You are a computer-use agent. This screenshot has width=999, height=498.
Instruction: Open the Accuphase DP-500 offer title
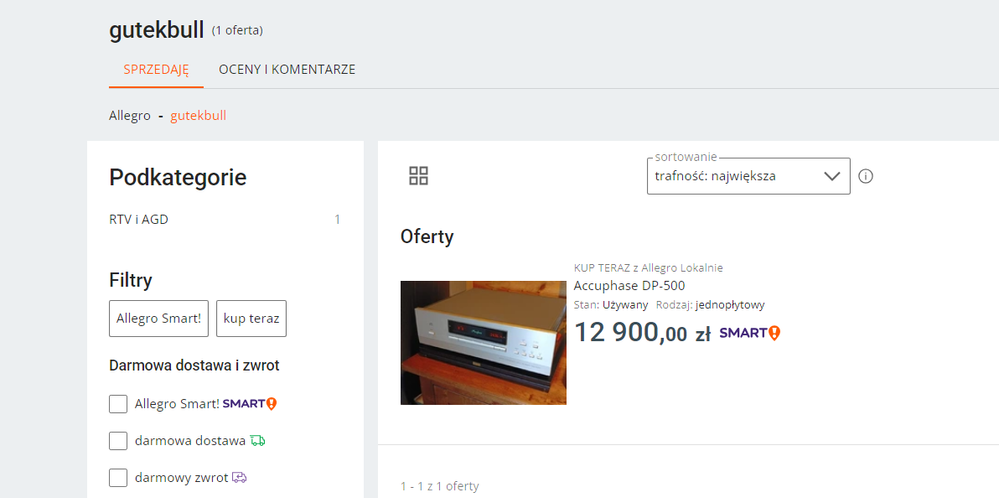coord(629,286)
